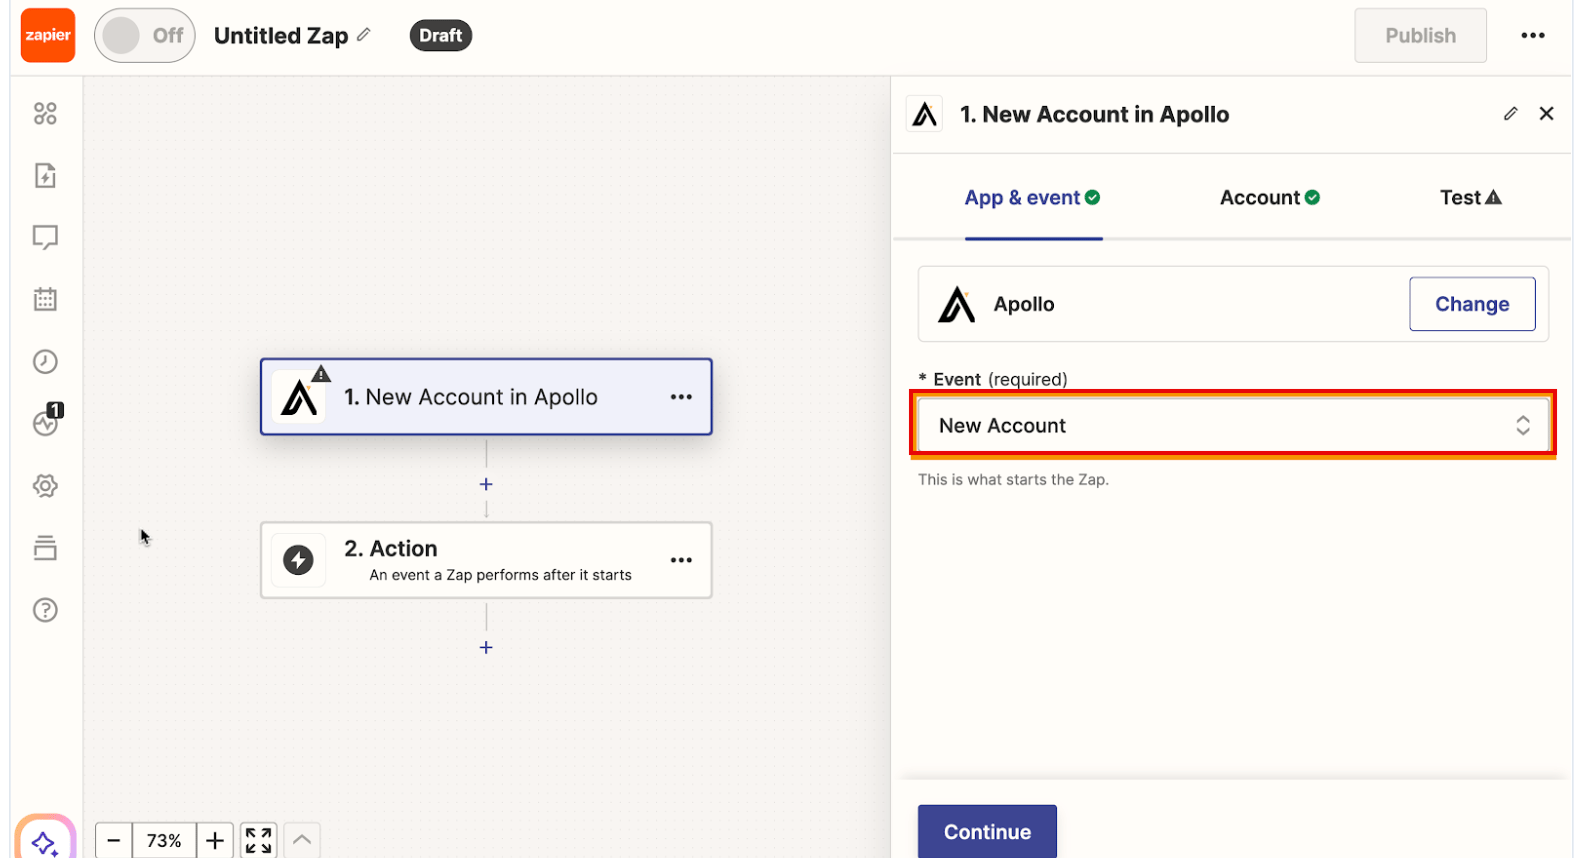
Task: Close the step editor panel
Action: pos(1547,114)
